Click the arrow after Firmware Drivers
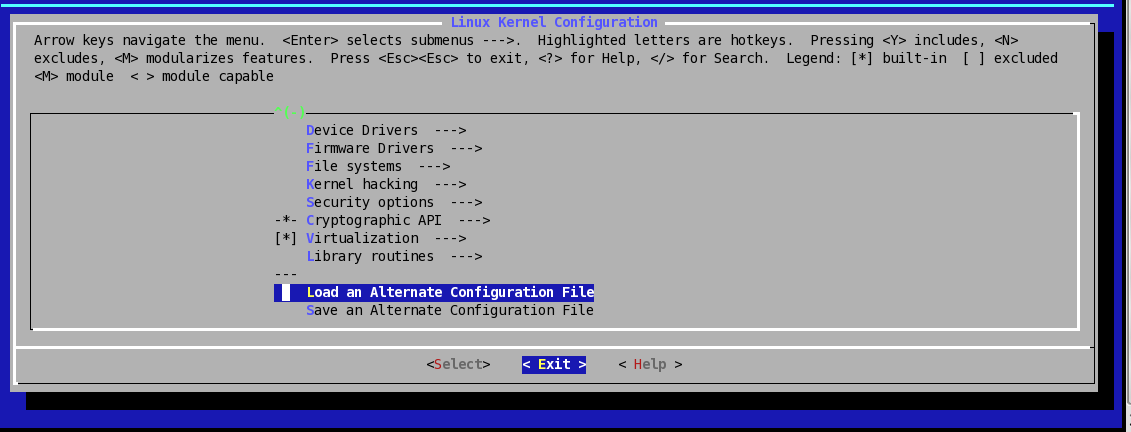 pyautogui.click(x=466, y=148)
